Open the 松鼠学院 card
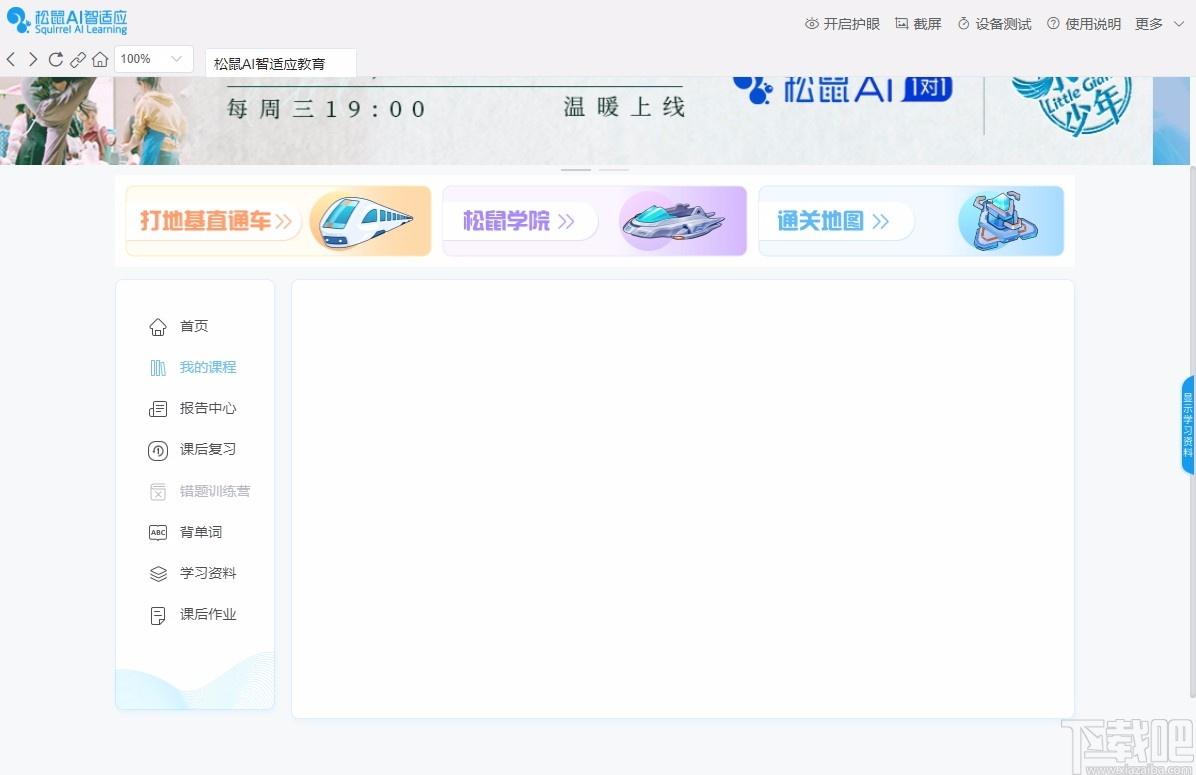 point(594,221)
